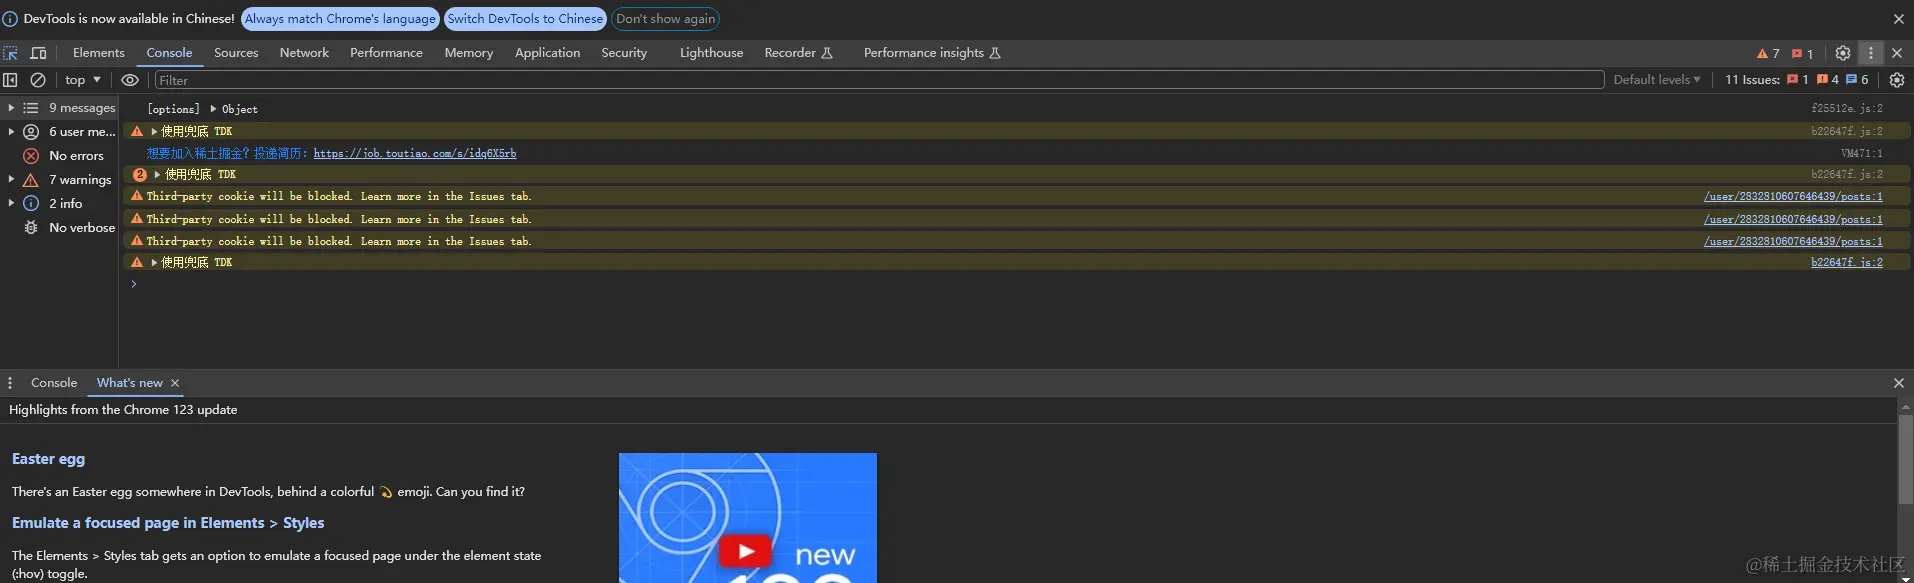
Task: Click the warnings count badge showing 7
Action: (x=1768, y=53)
